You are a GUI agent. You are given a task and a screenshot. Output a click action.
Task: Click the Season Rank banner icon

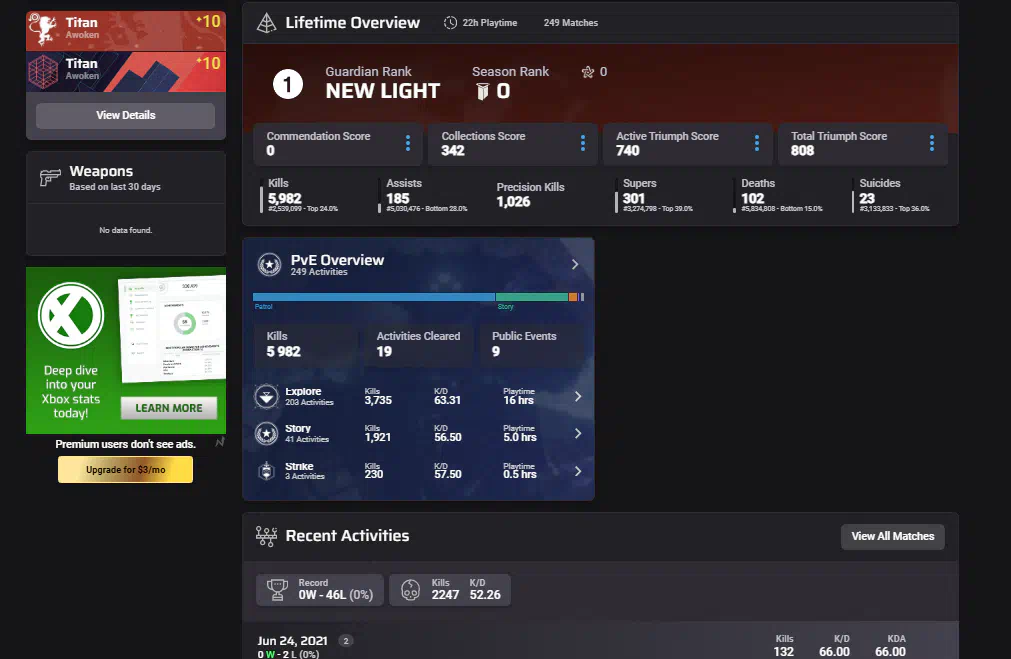coord(482,92)
